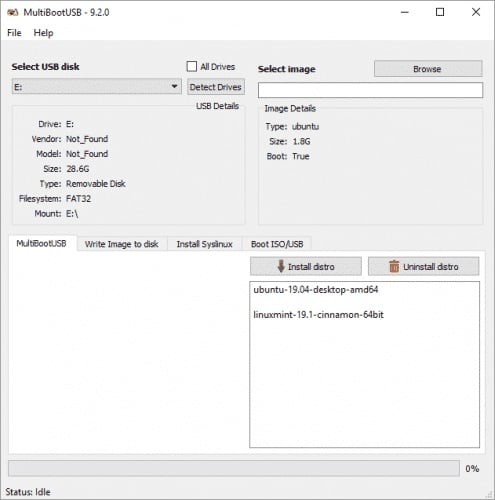Click Browse to choose an image
This screenshot has width=495, height=500.
428,69
